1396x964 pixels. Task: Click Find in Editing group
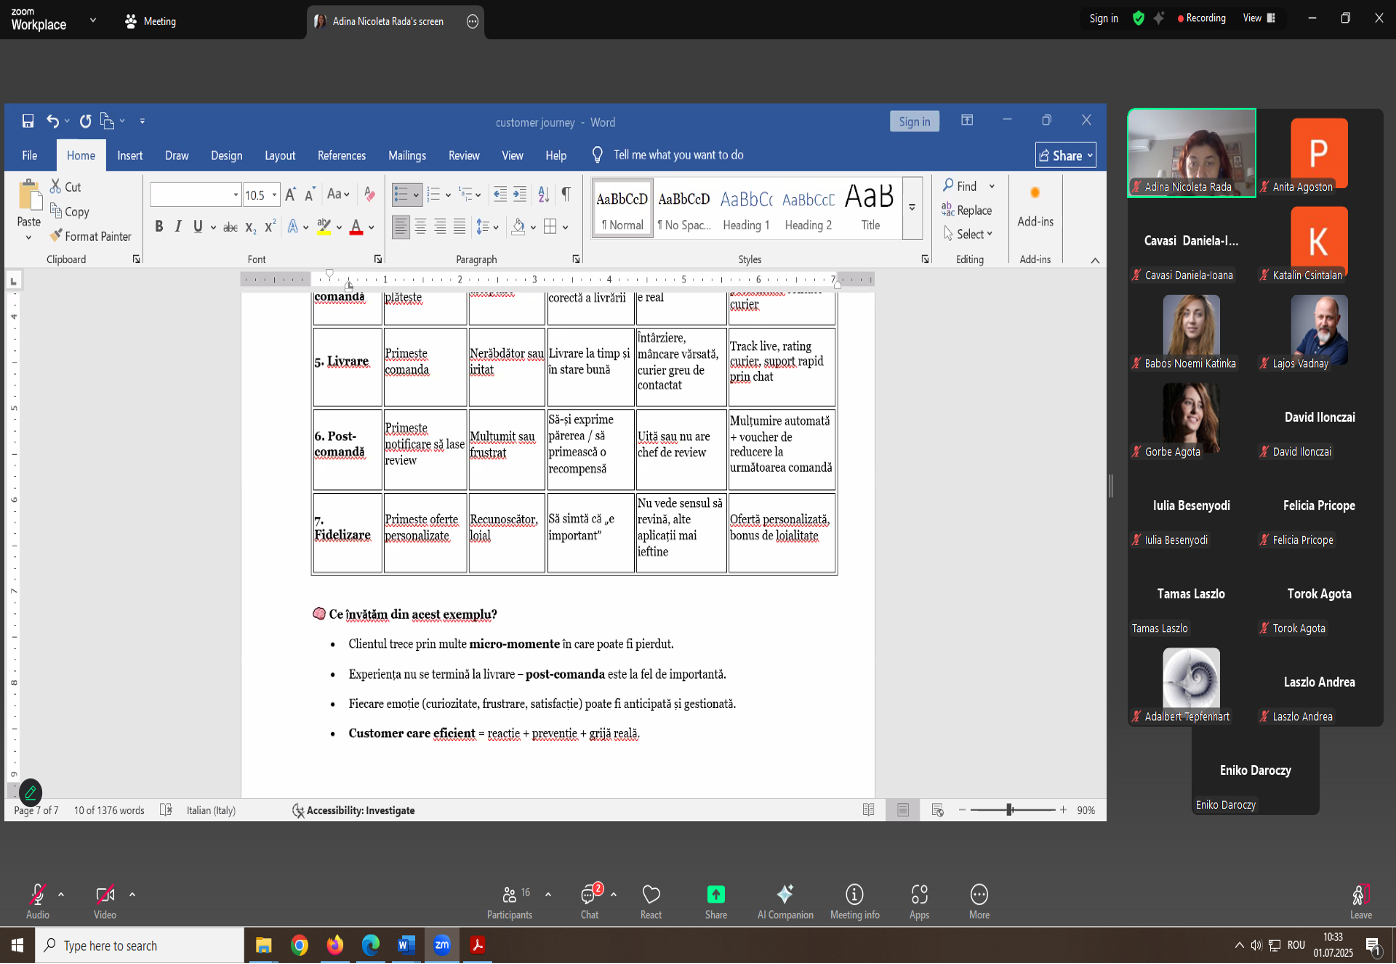click(x=960, y=186)
